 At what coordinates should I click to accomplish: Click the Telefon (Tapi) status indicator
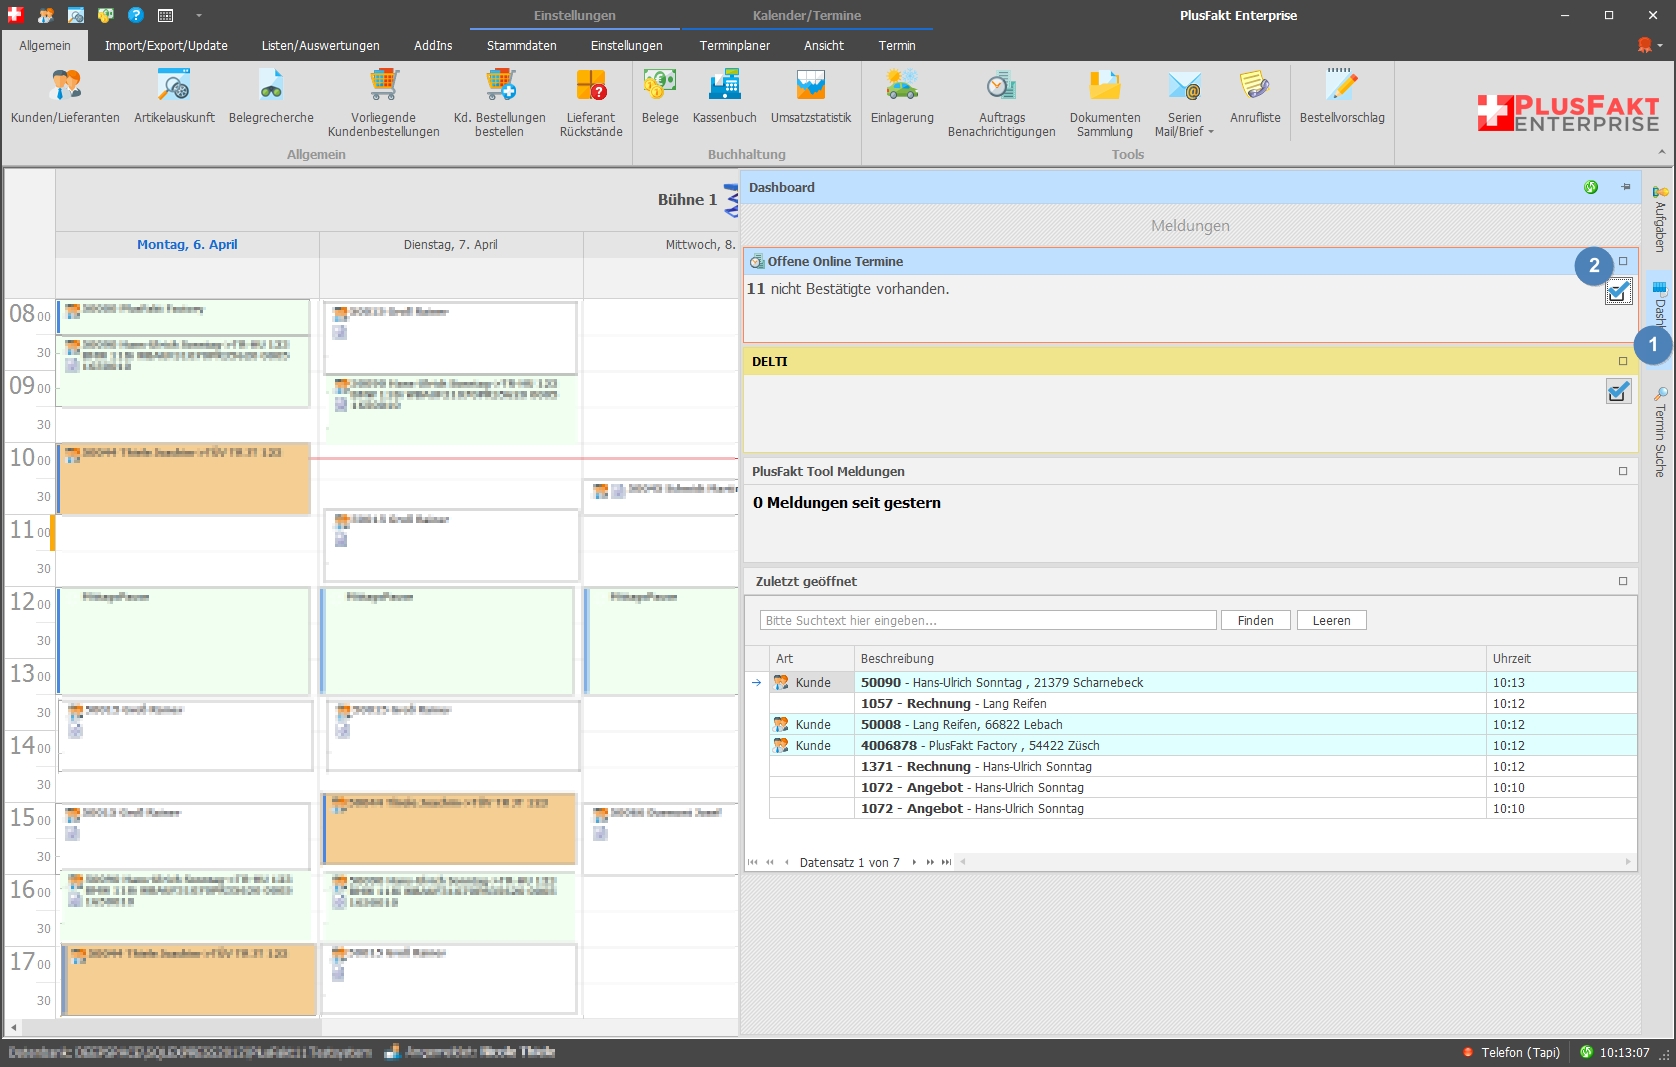[x=1511, y=1052]
